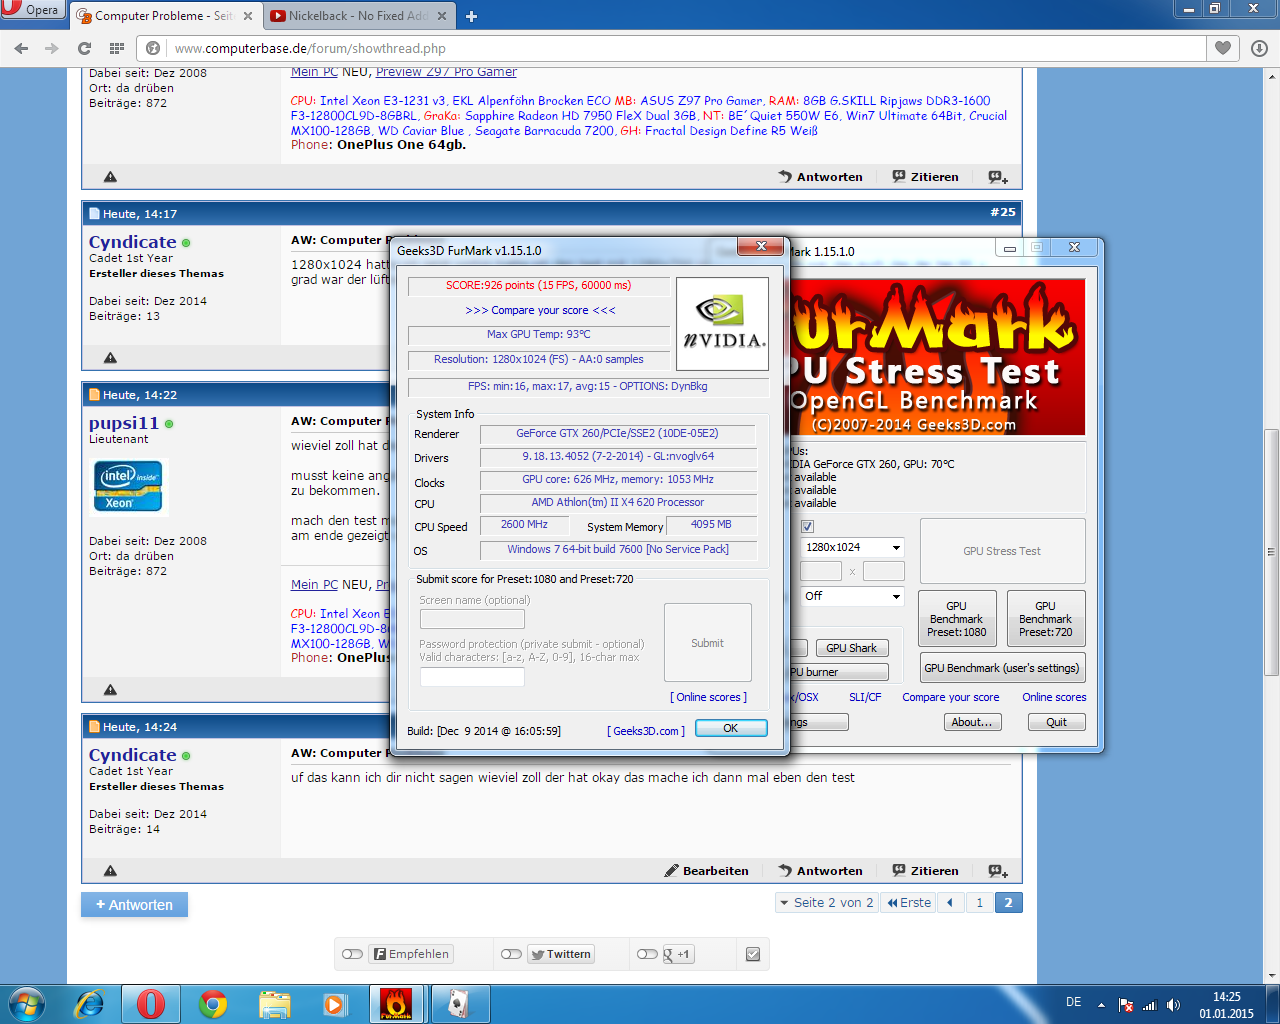Bookmark page with heart icon
Screen dimensions: 1280x1024
pyautogui.click(x=1223, y=48)
